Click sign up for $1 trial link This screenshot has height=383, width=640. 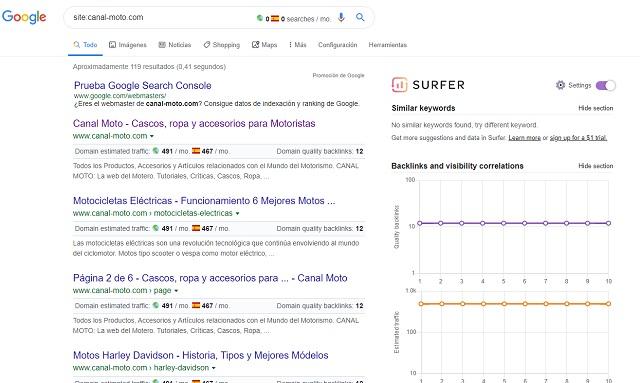click(x=578, y=138)
